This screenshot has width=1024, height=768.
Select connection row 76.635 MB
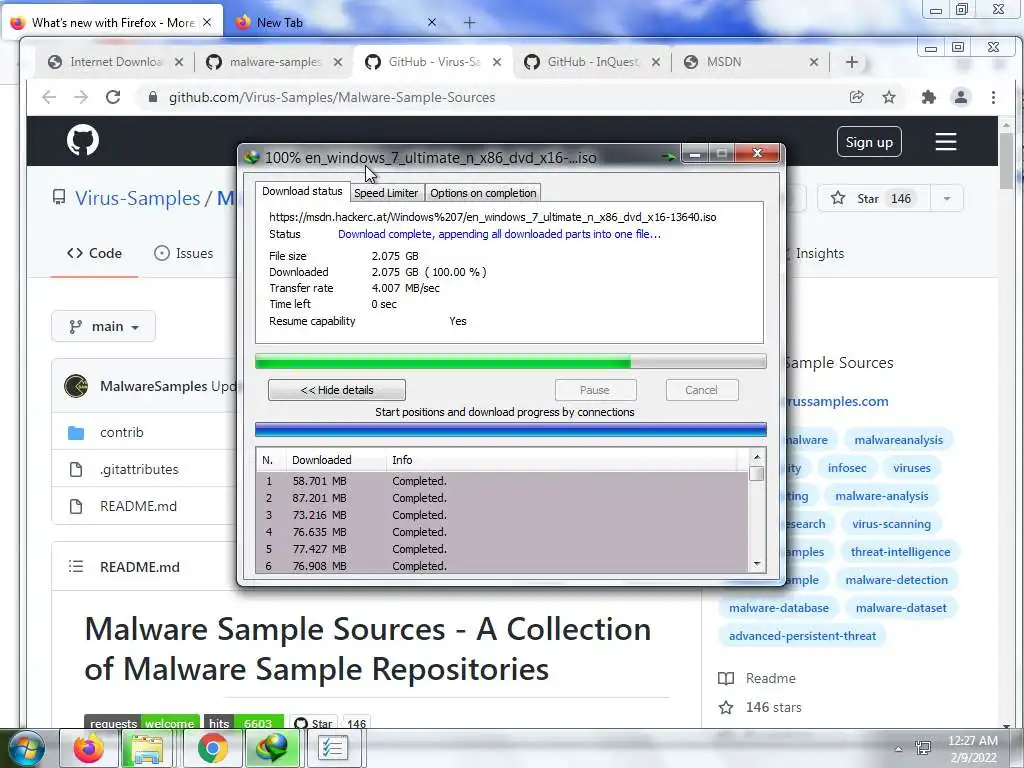[502, 532]
